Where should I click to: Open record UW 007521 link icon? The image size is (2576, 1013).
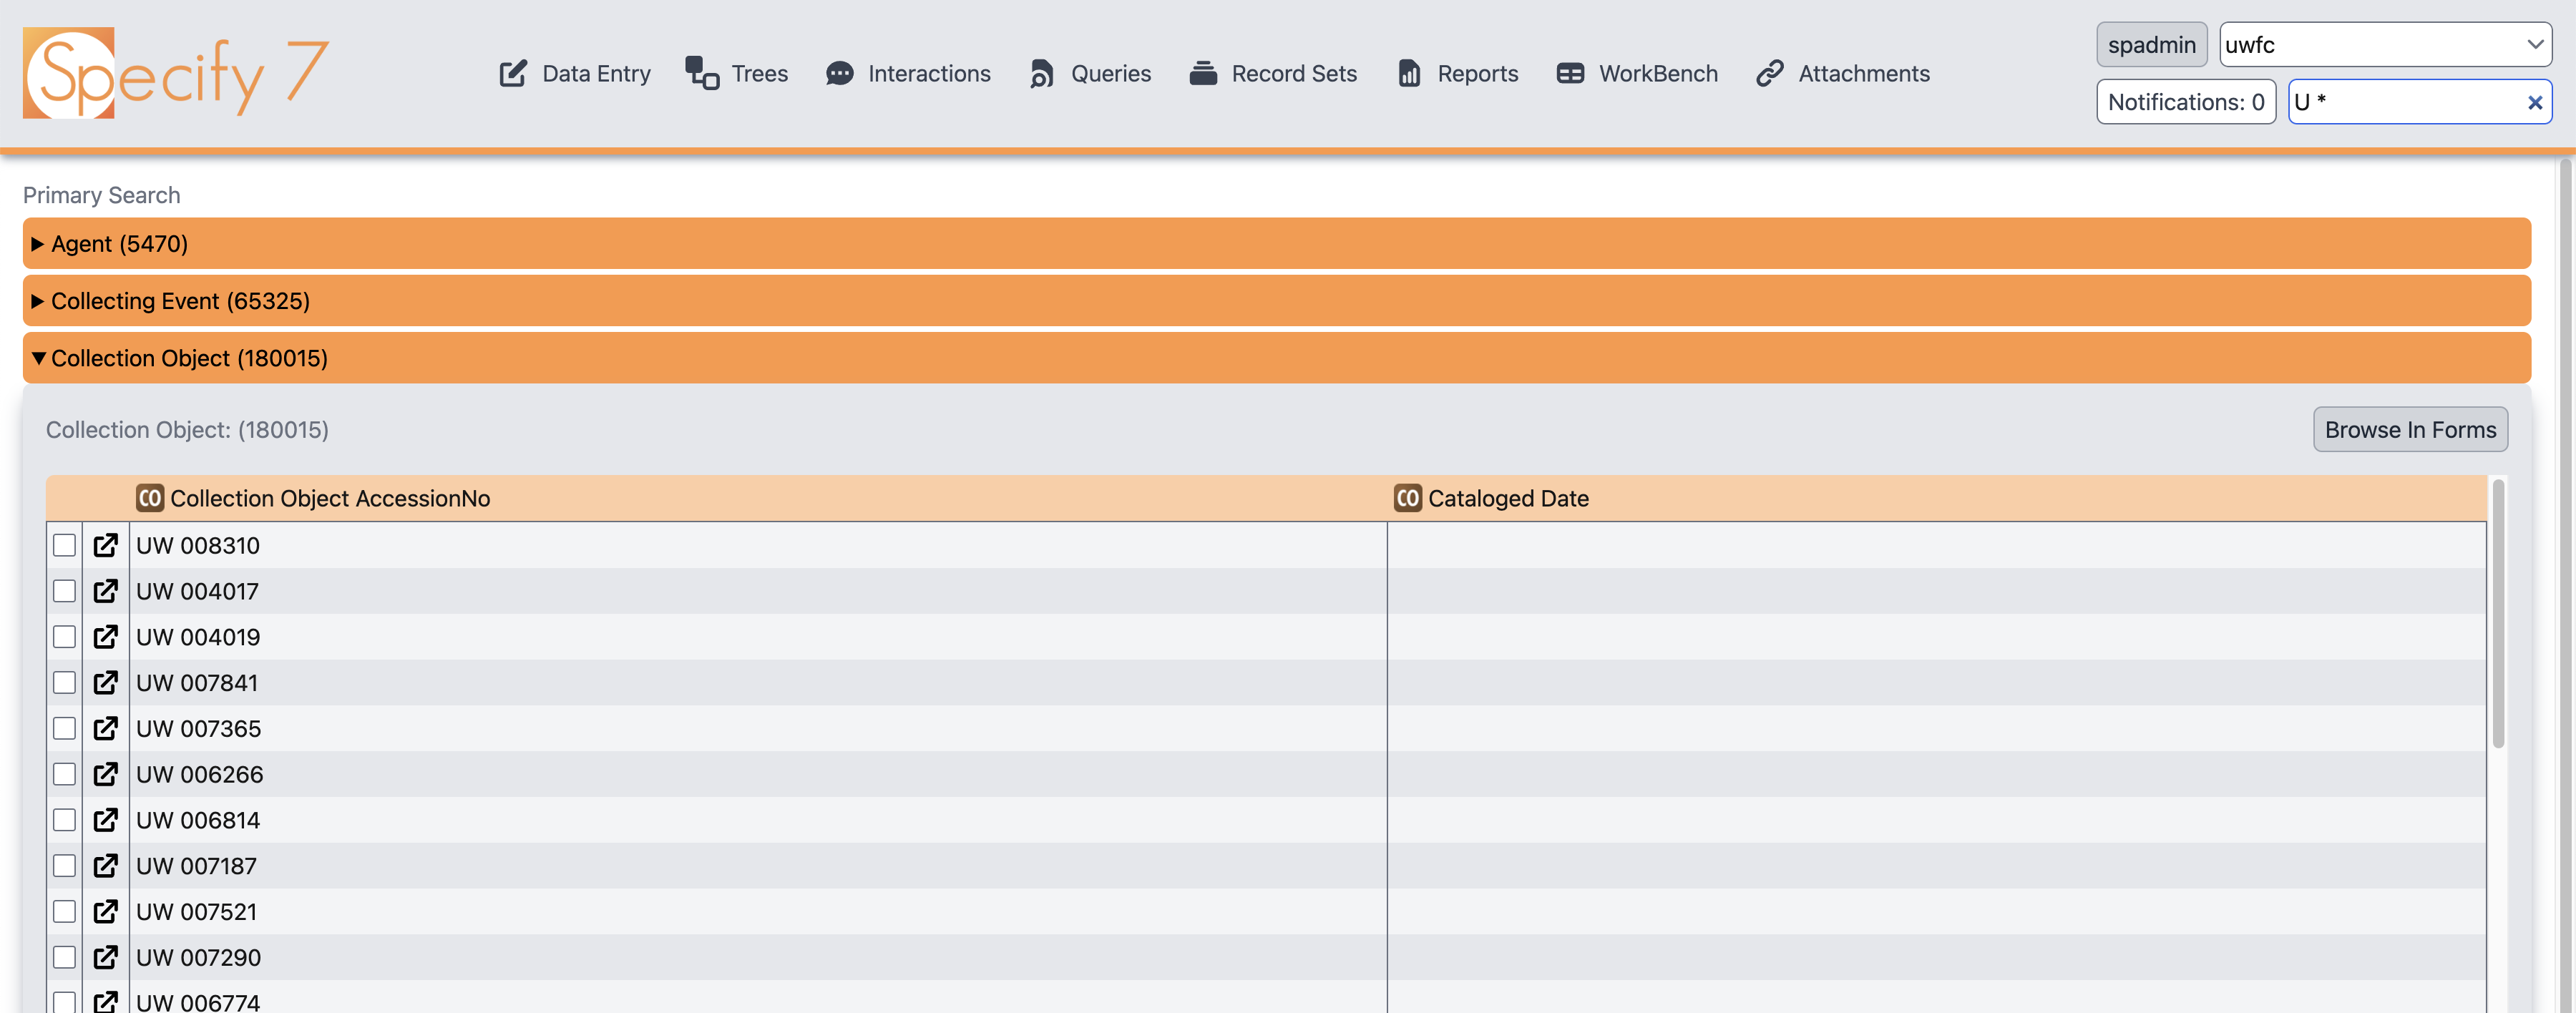(x=105, y=912)
